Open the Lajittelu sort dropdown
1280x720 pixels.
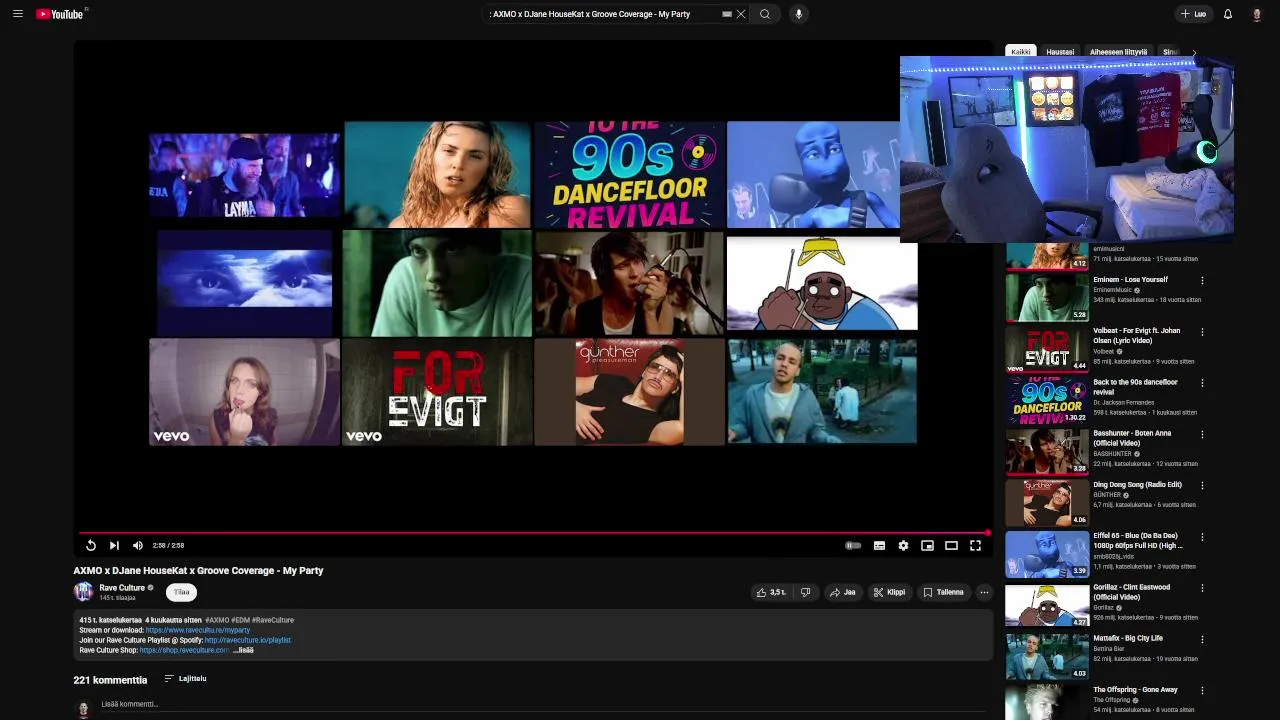pos(185,679)
